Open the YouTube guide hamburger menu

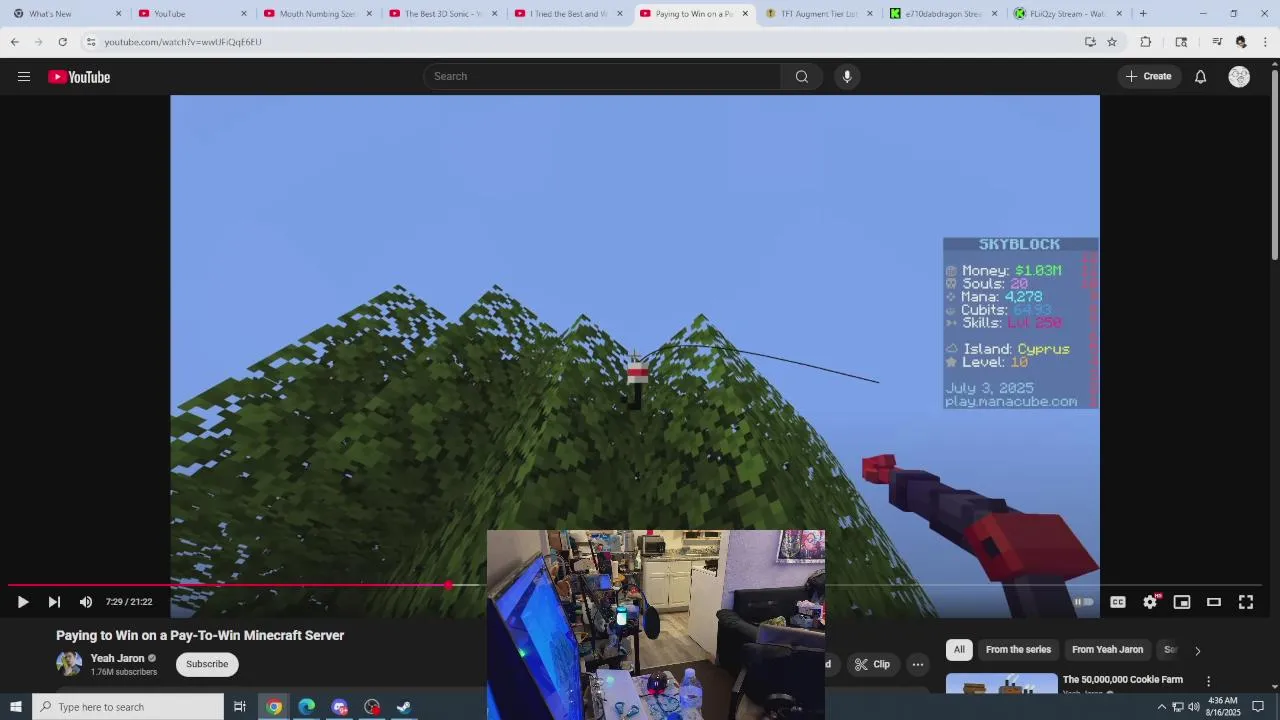24,77
